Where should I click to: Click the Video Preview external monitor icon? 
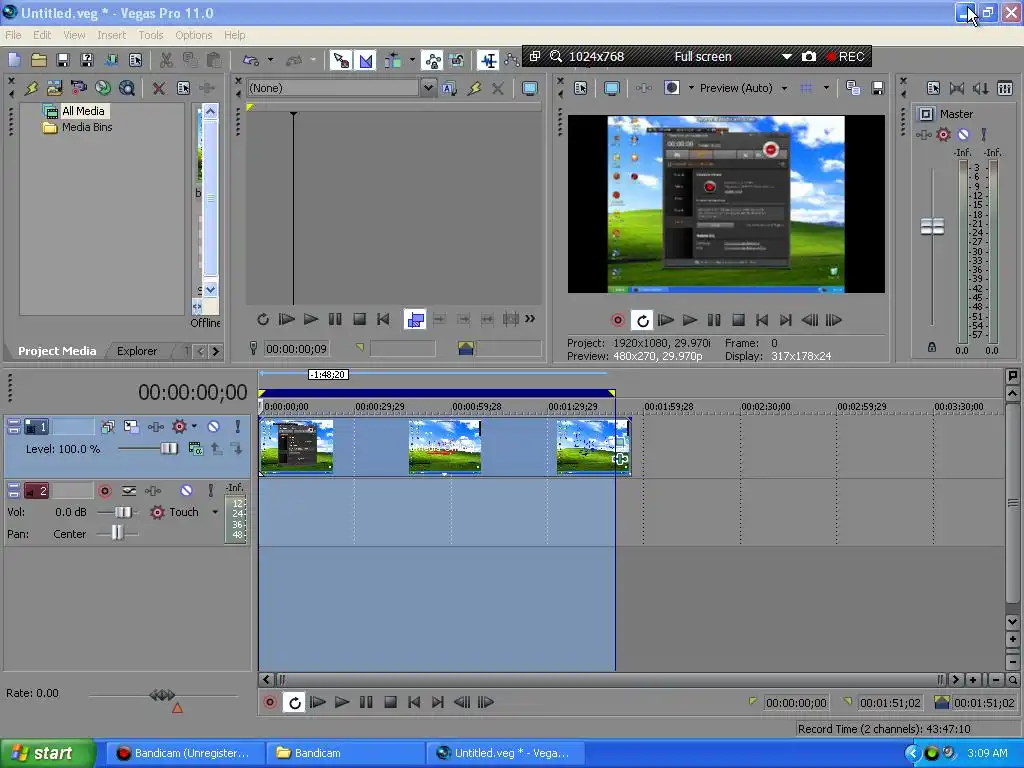pyautogui.click(x=611, y=88)
